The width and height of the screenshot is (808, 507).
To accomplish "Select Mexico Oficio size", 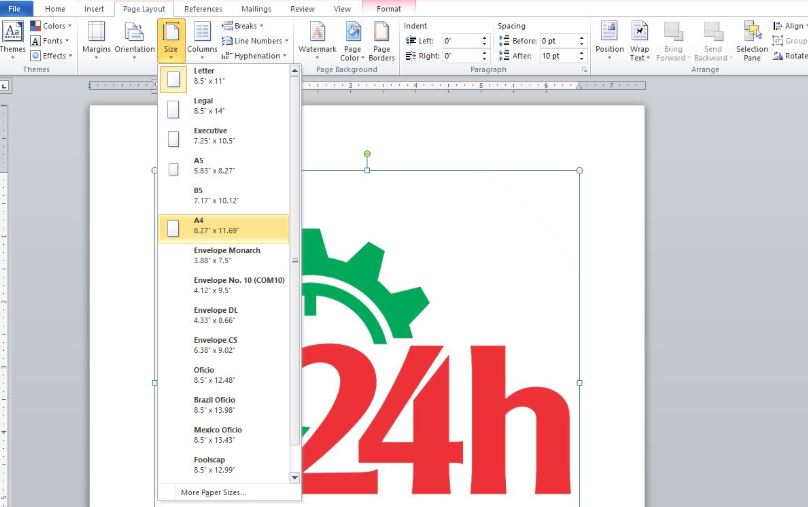I will click(224, 437).
